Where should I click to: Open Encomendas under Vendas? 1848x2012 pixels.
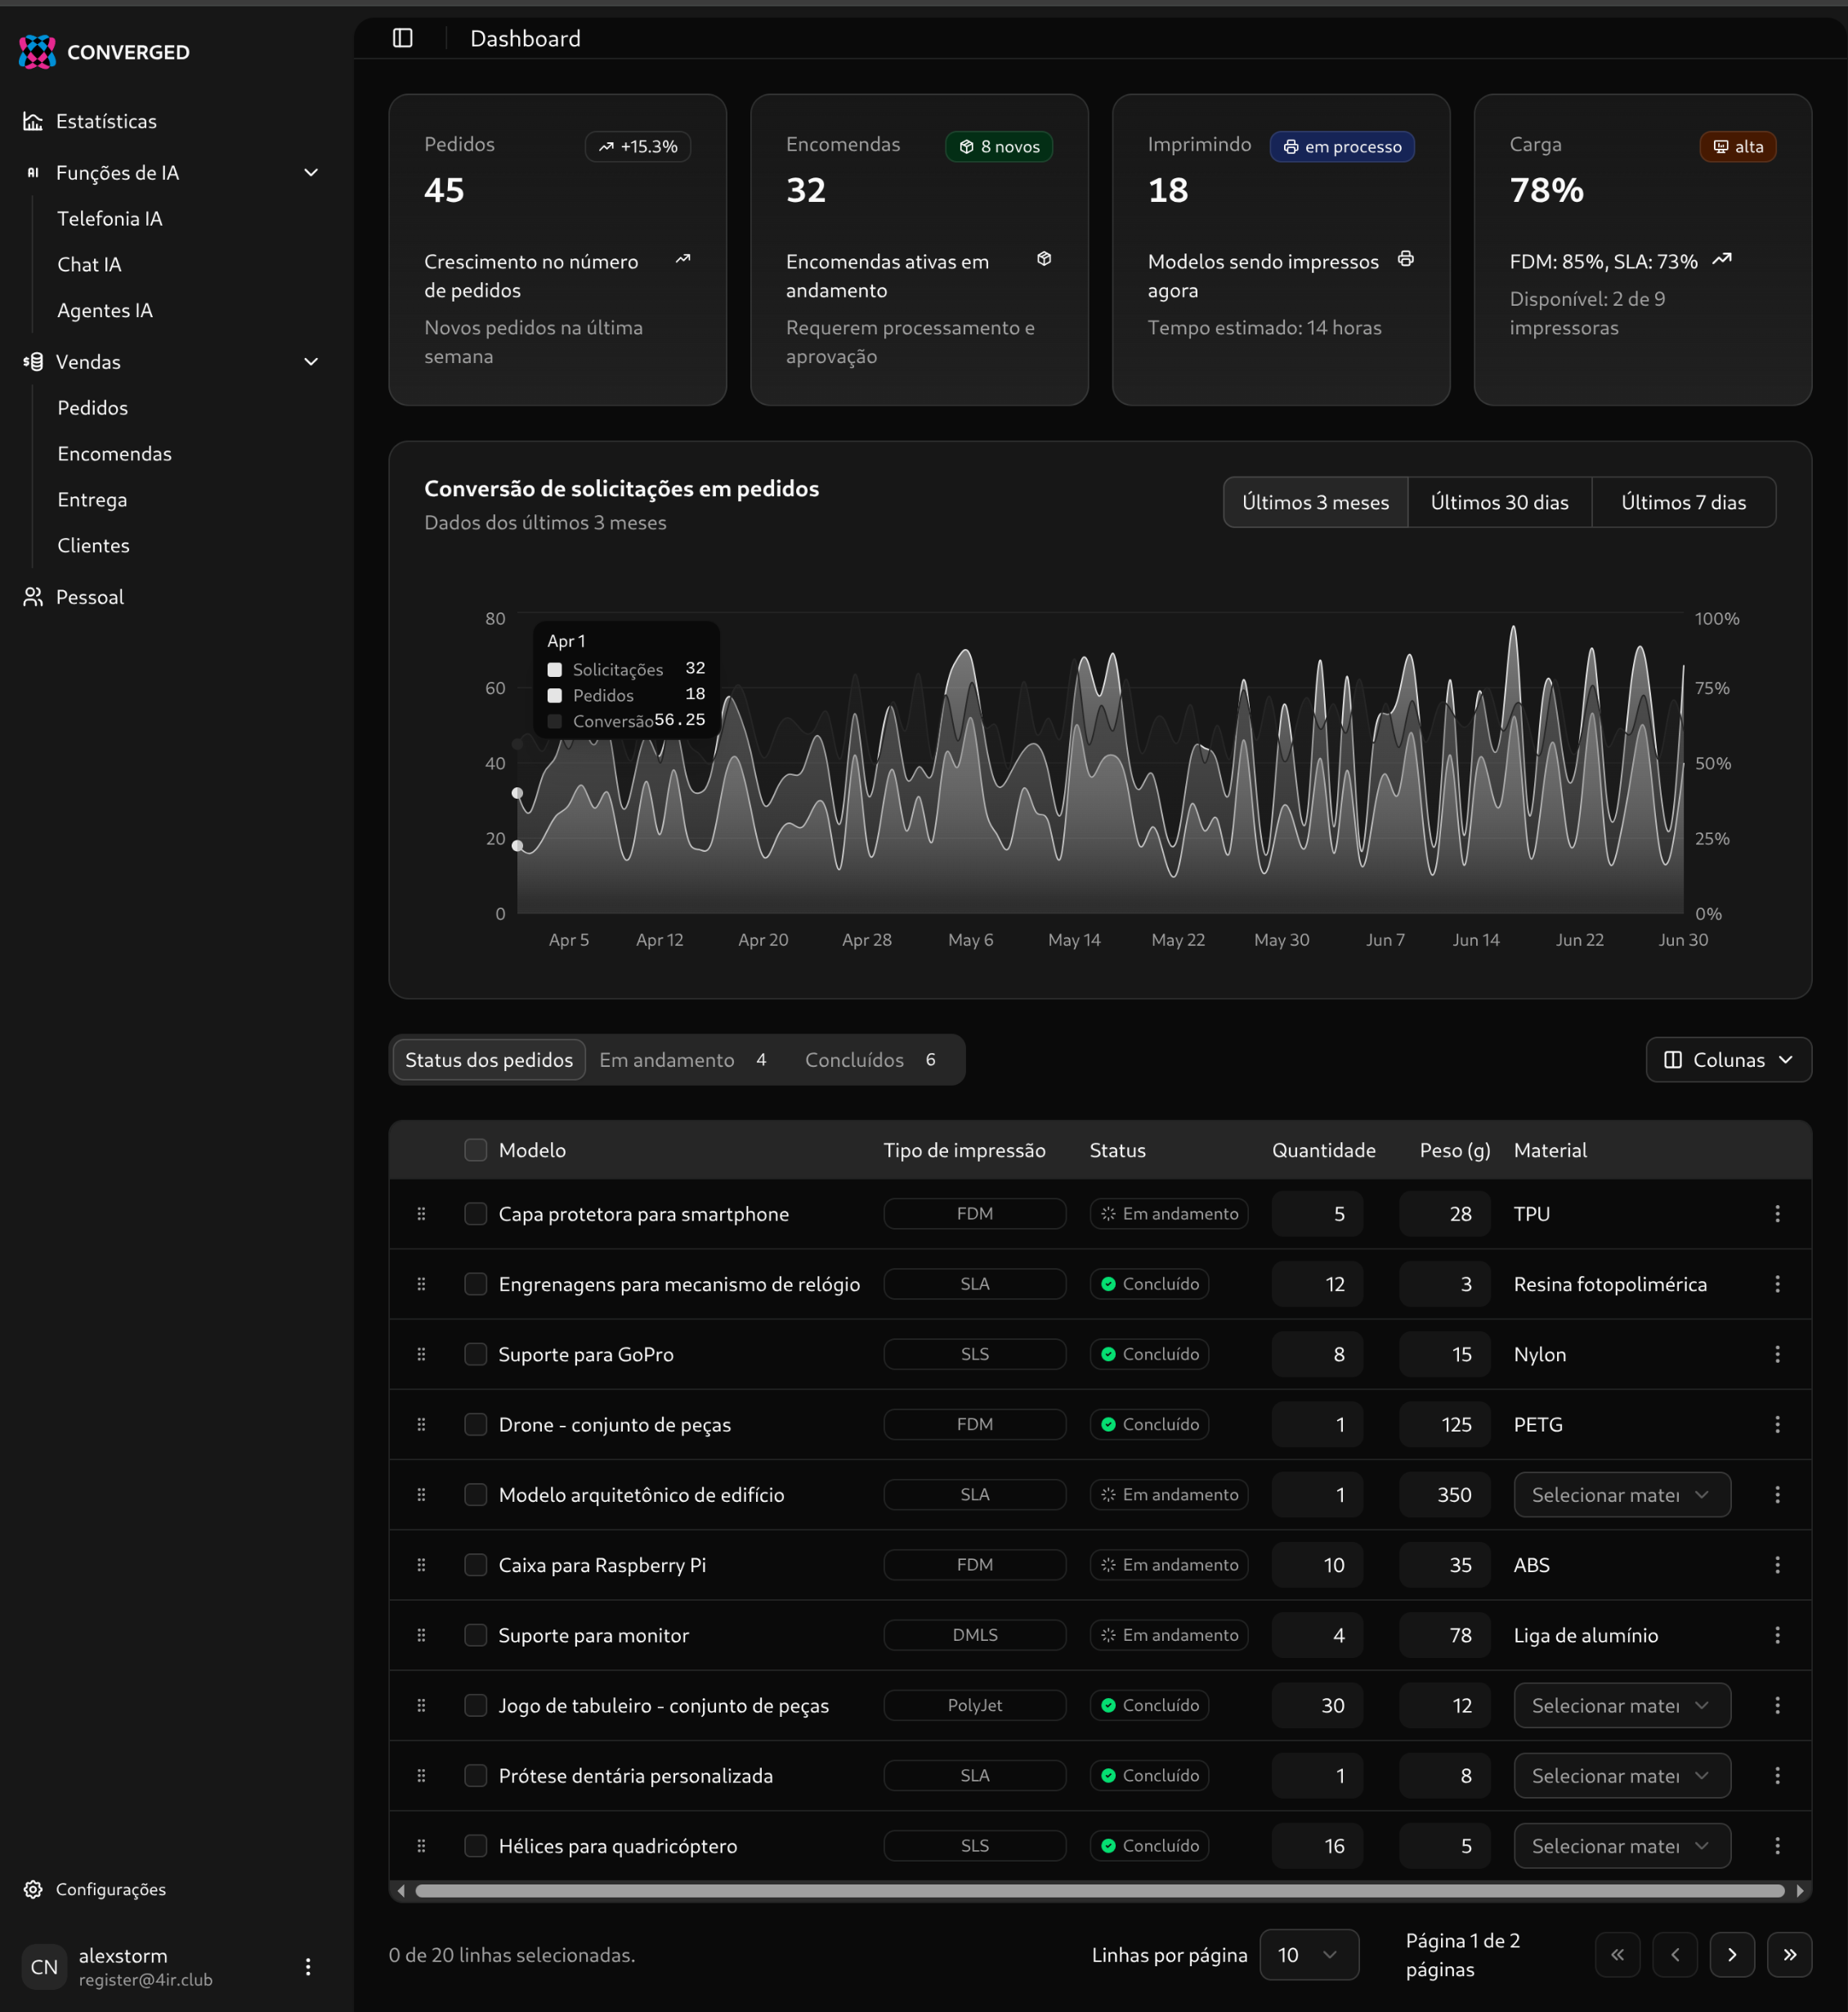(x=114, y=454)
